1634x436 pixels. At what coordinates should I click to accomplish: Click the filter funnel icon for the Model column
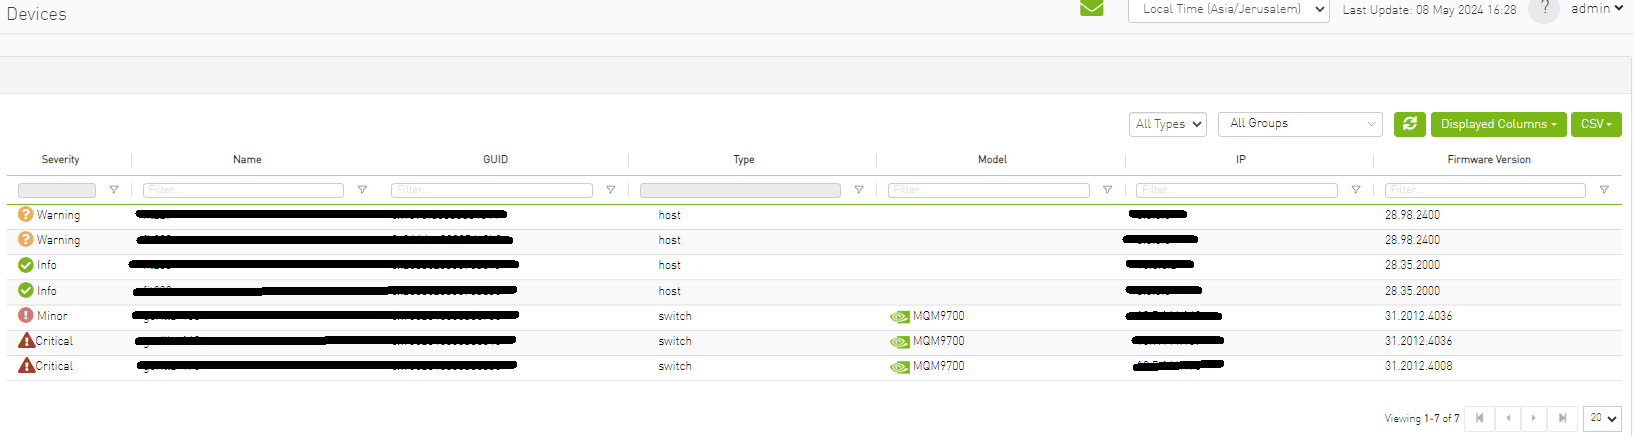click(x=1107, y=190)
